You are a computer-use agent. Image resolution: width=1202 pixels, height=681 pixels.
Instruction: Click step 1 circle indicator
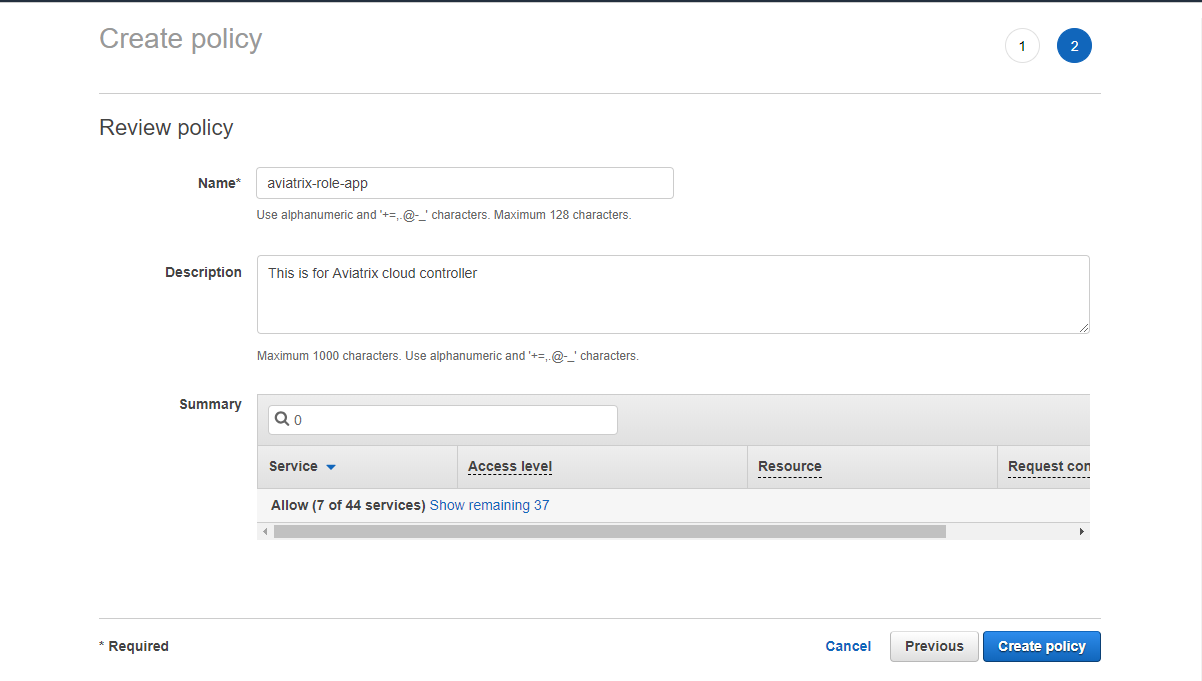point(1022,46)
